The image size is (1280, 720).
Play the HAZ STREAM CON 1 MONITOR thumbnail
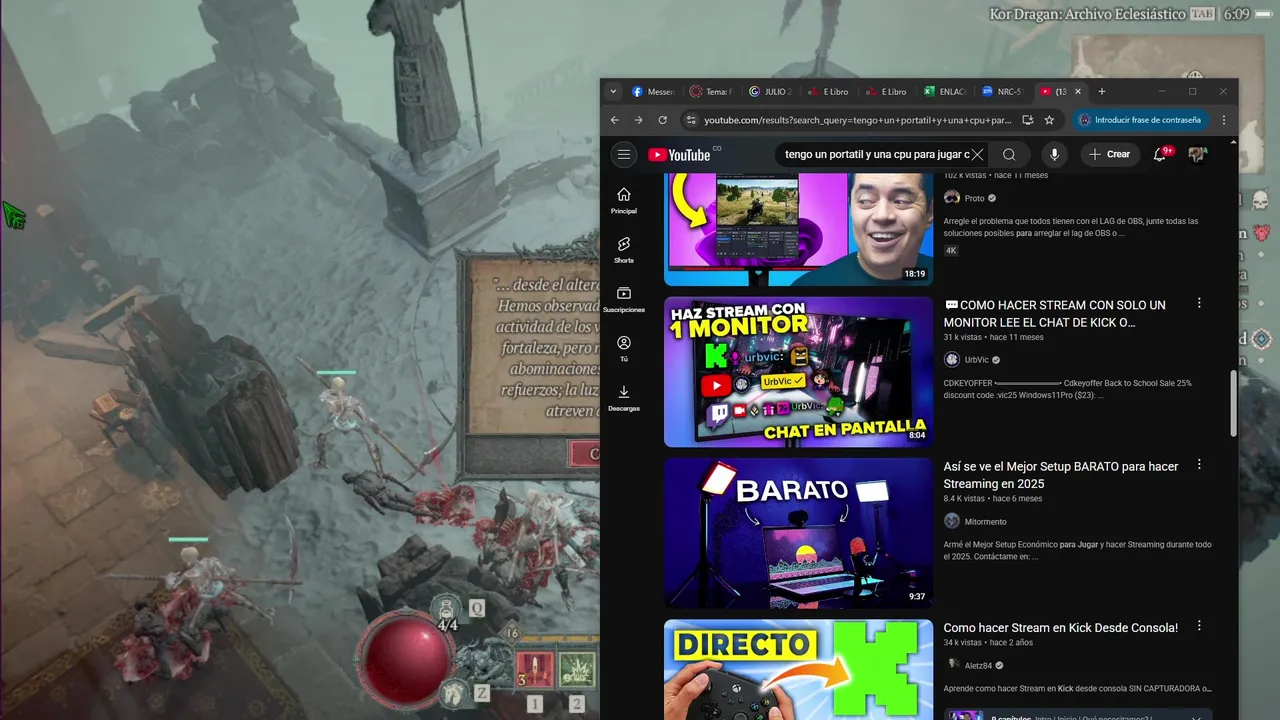tap(798, 372)
